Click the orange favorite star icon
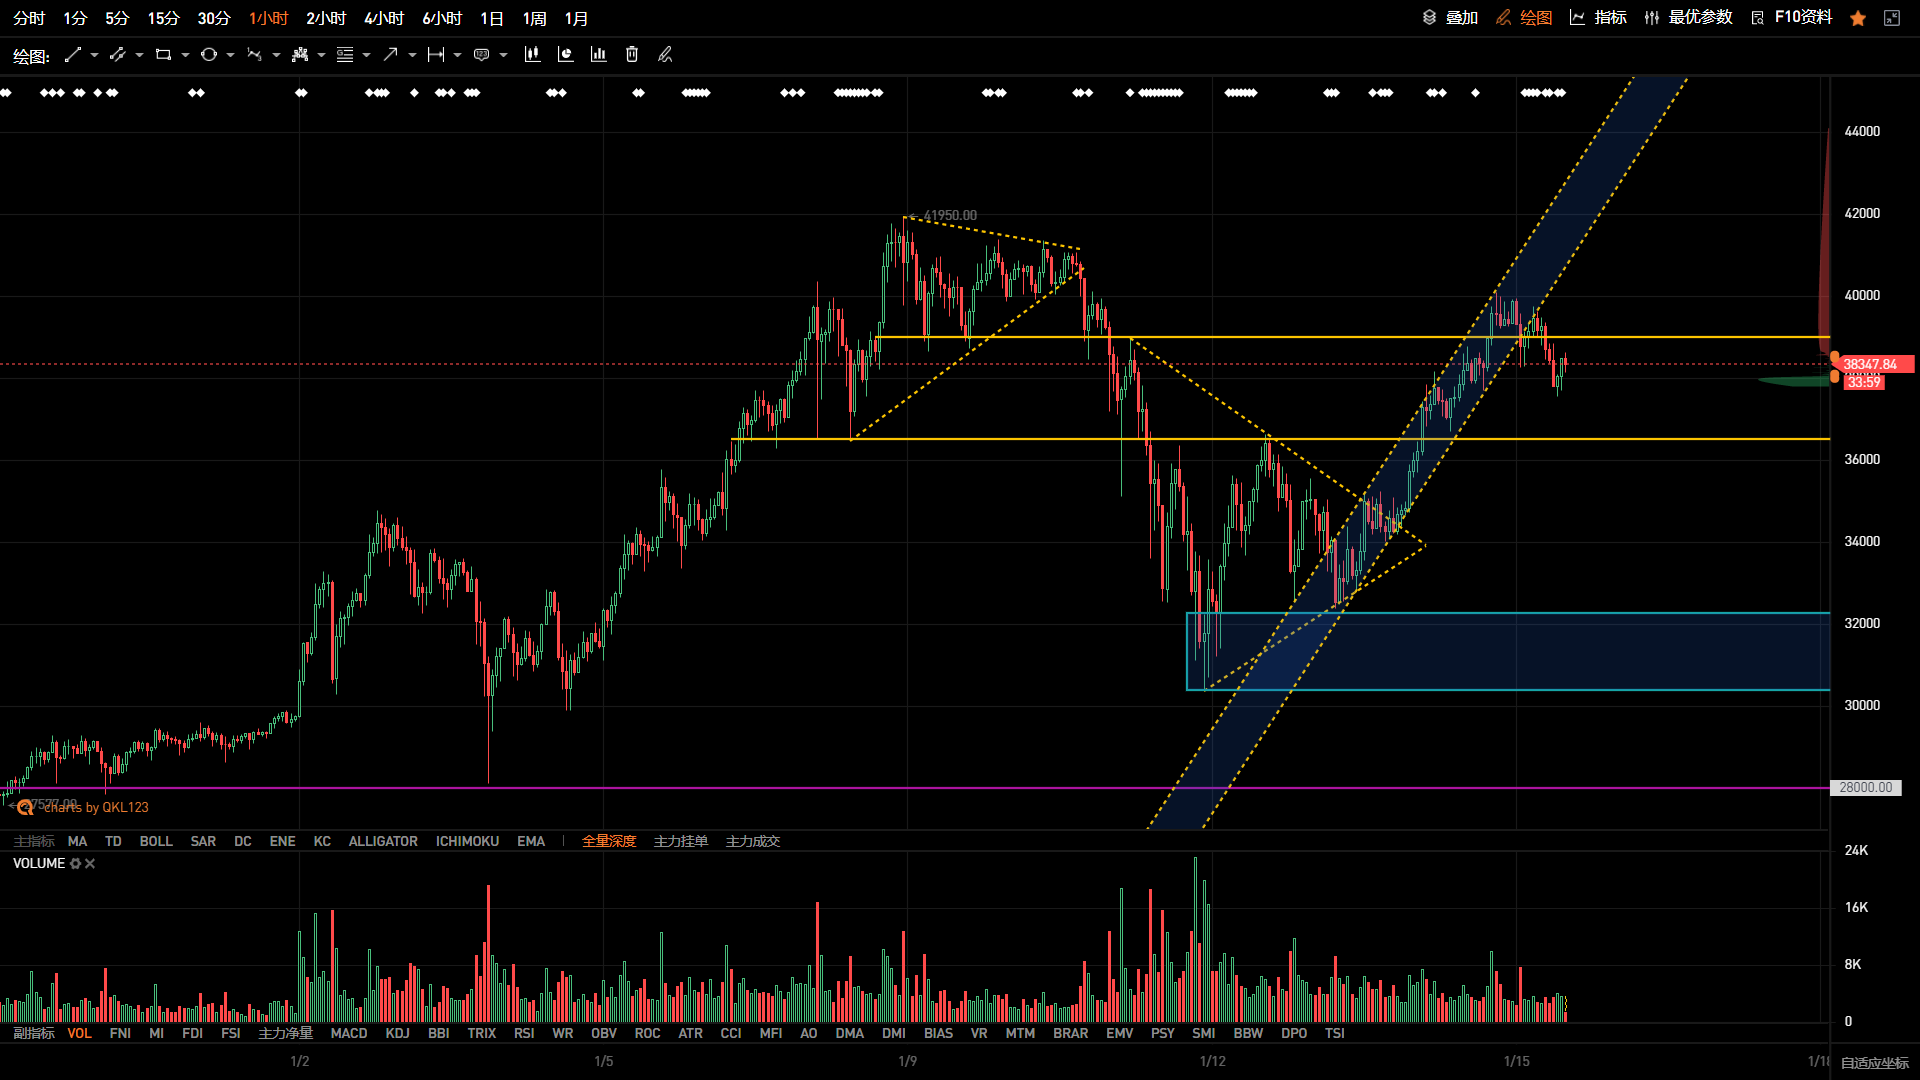This screenshot has height=1080, width=1920. [x=1858, y=18]
